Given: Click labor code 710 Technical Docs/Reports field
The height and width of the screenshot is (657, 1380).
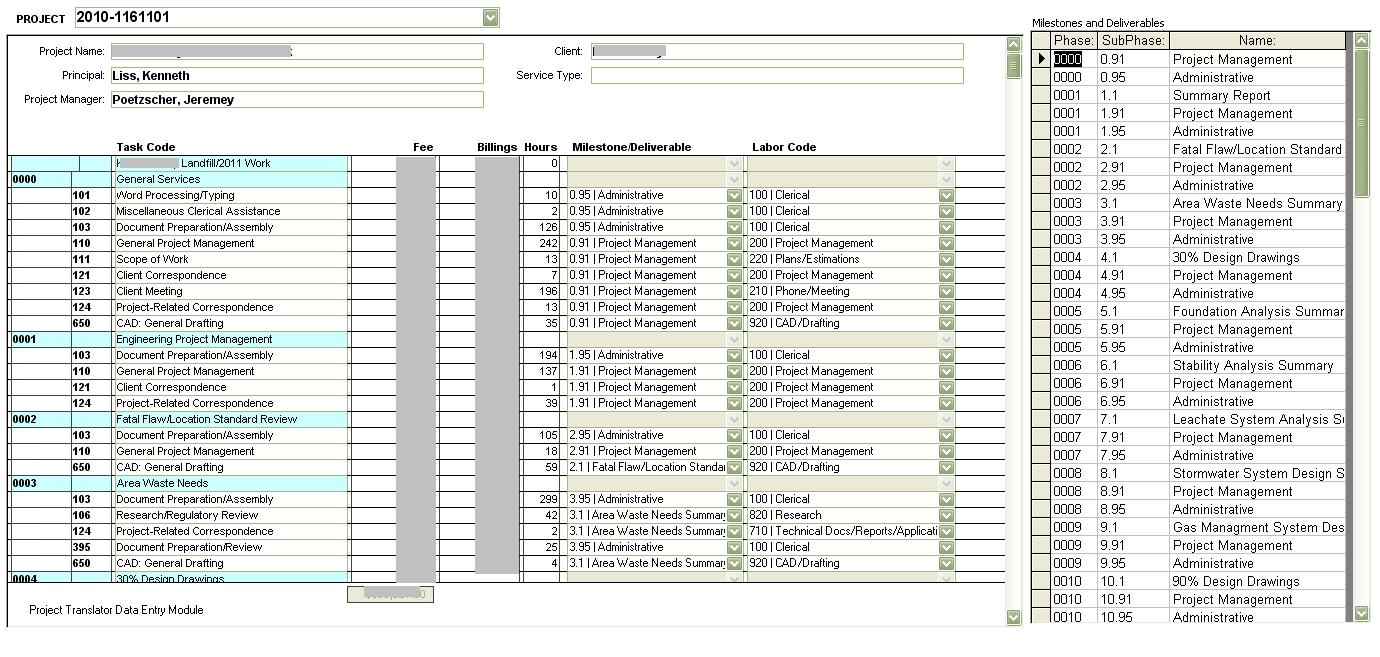Looking at the screenshot, I should click(x=842, y=531).
